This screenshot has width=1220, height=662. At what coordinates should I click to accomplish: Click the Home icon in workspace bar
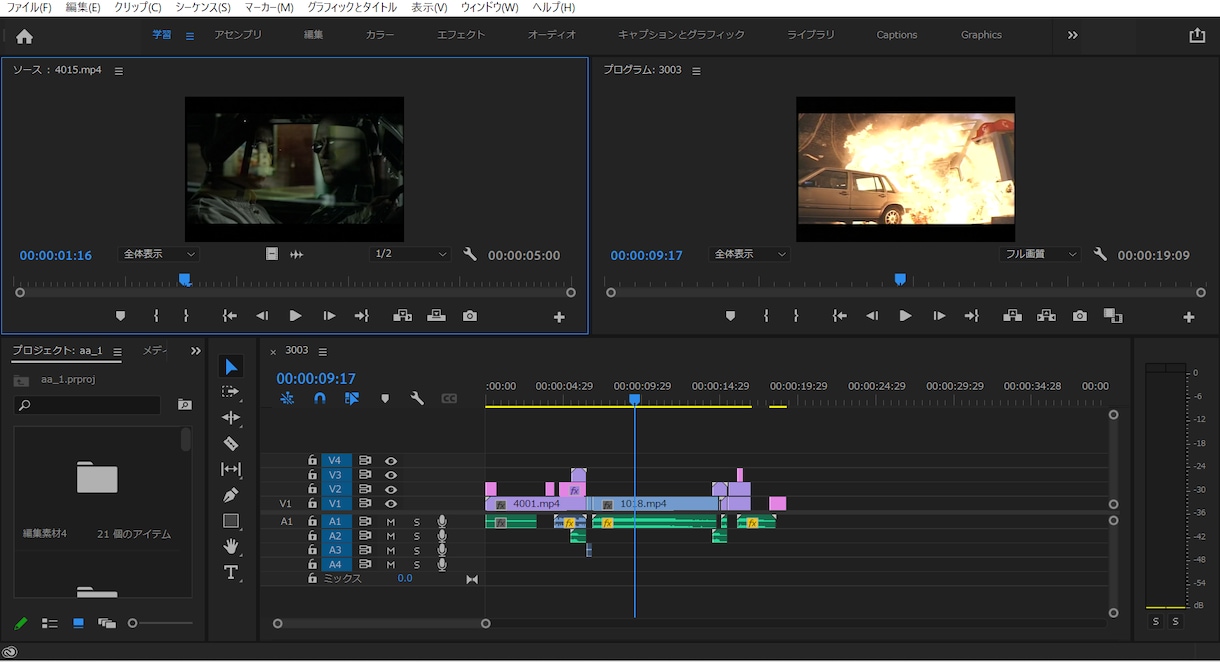(x=24, y=36)
